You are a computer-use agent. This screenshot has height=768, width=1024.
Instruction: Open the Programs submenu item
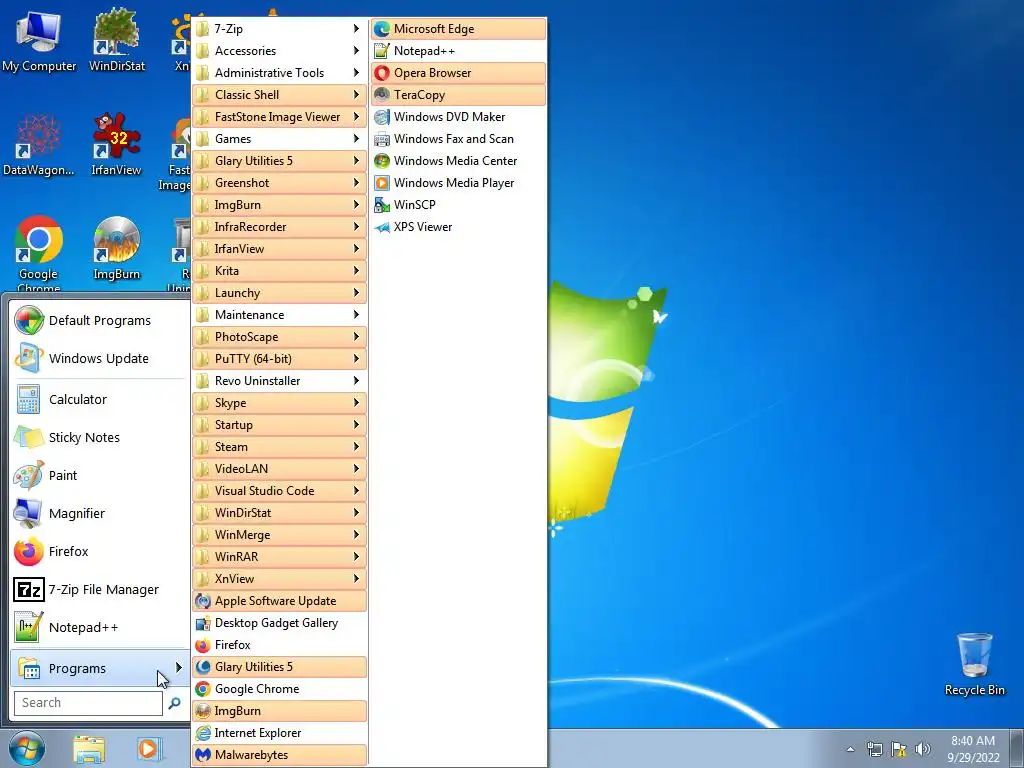(99, 668)
